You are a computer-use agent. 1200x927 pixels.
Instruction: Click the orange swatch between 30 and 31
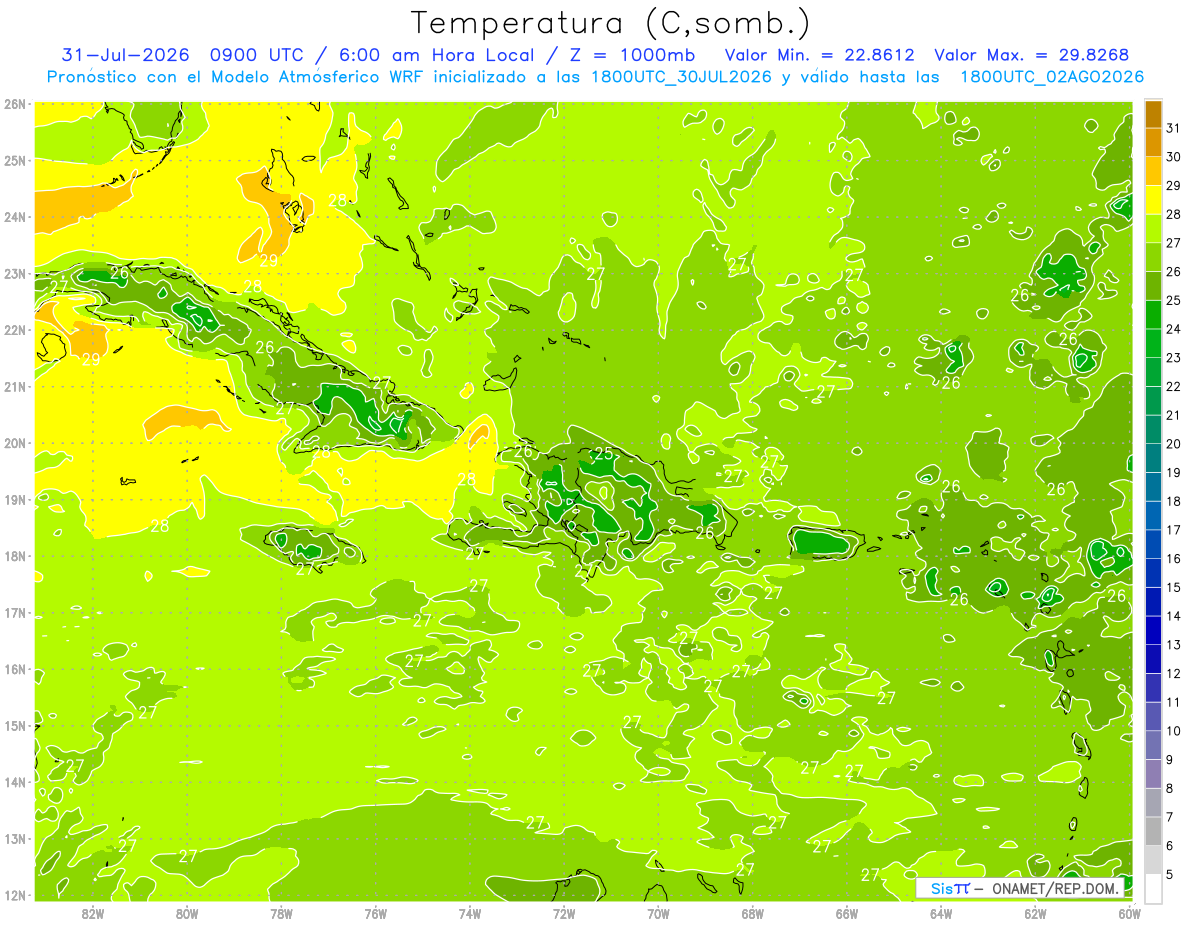pos(1153,143)
